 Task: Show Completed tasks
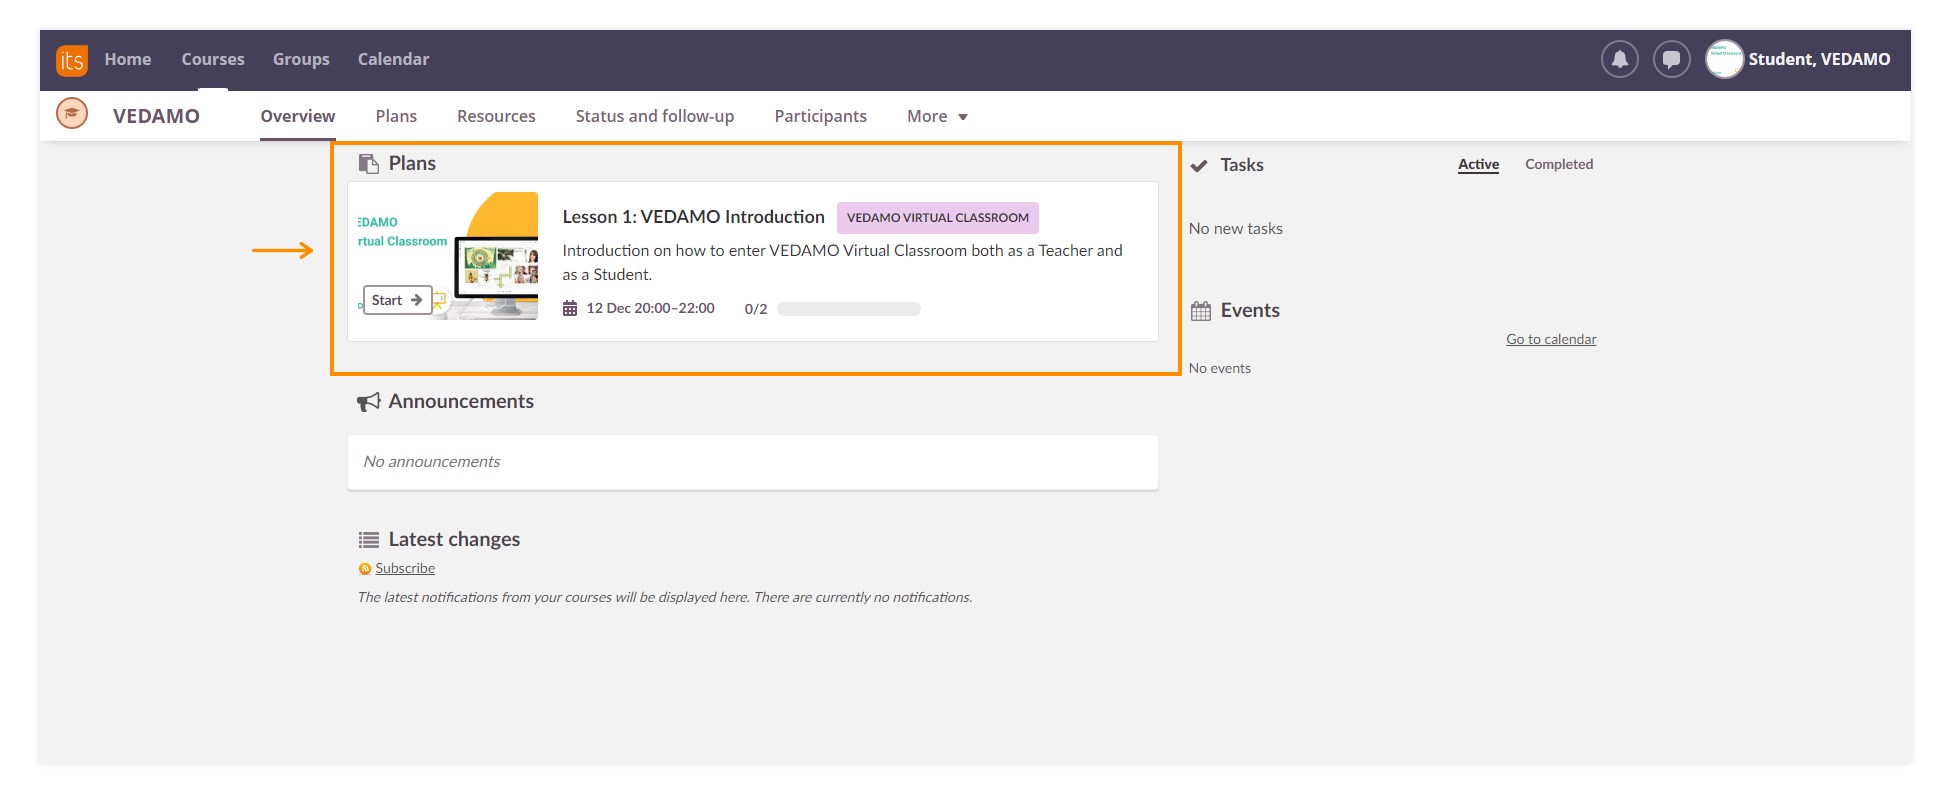click(1559, 164)
